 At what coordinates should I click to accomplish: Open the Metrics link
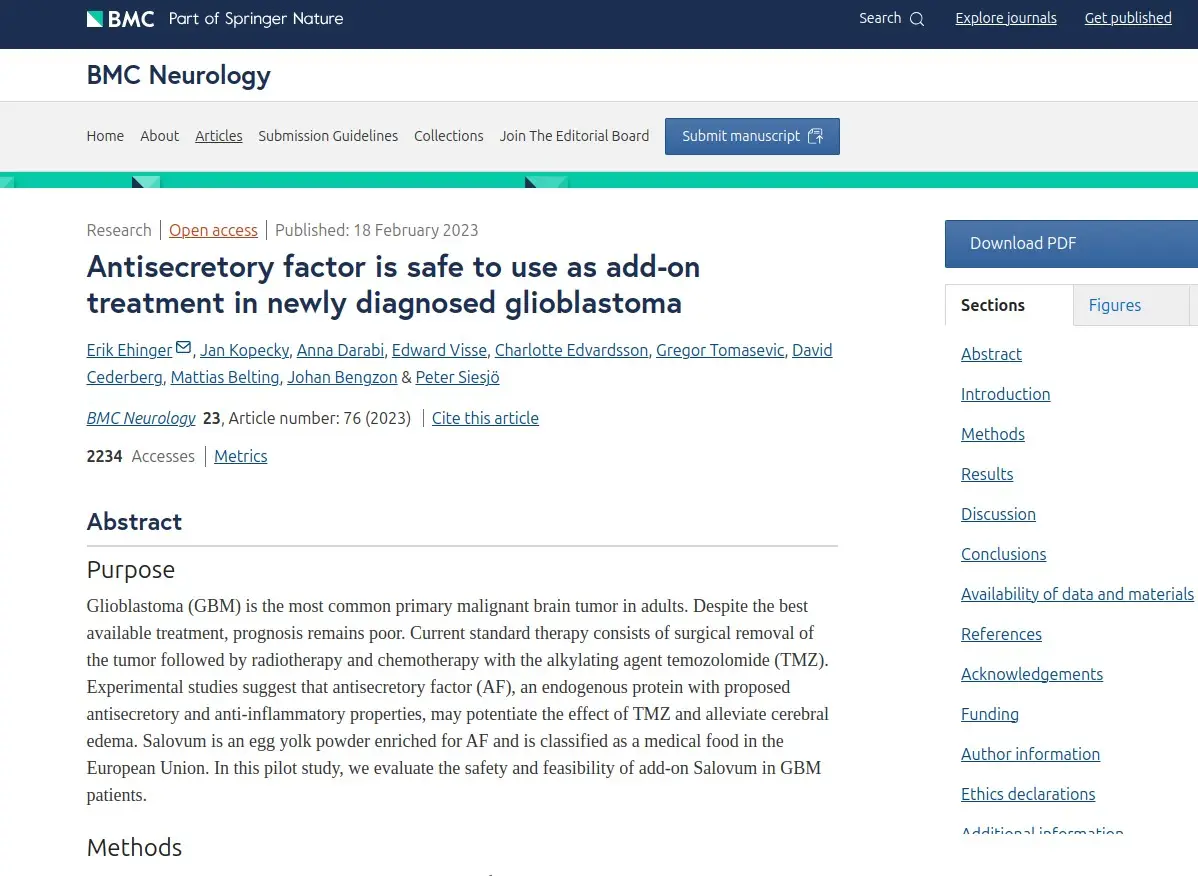[241, 456]
